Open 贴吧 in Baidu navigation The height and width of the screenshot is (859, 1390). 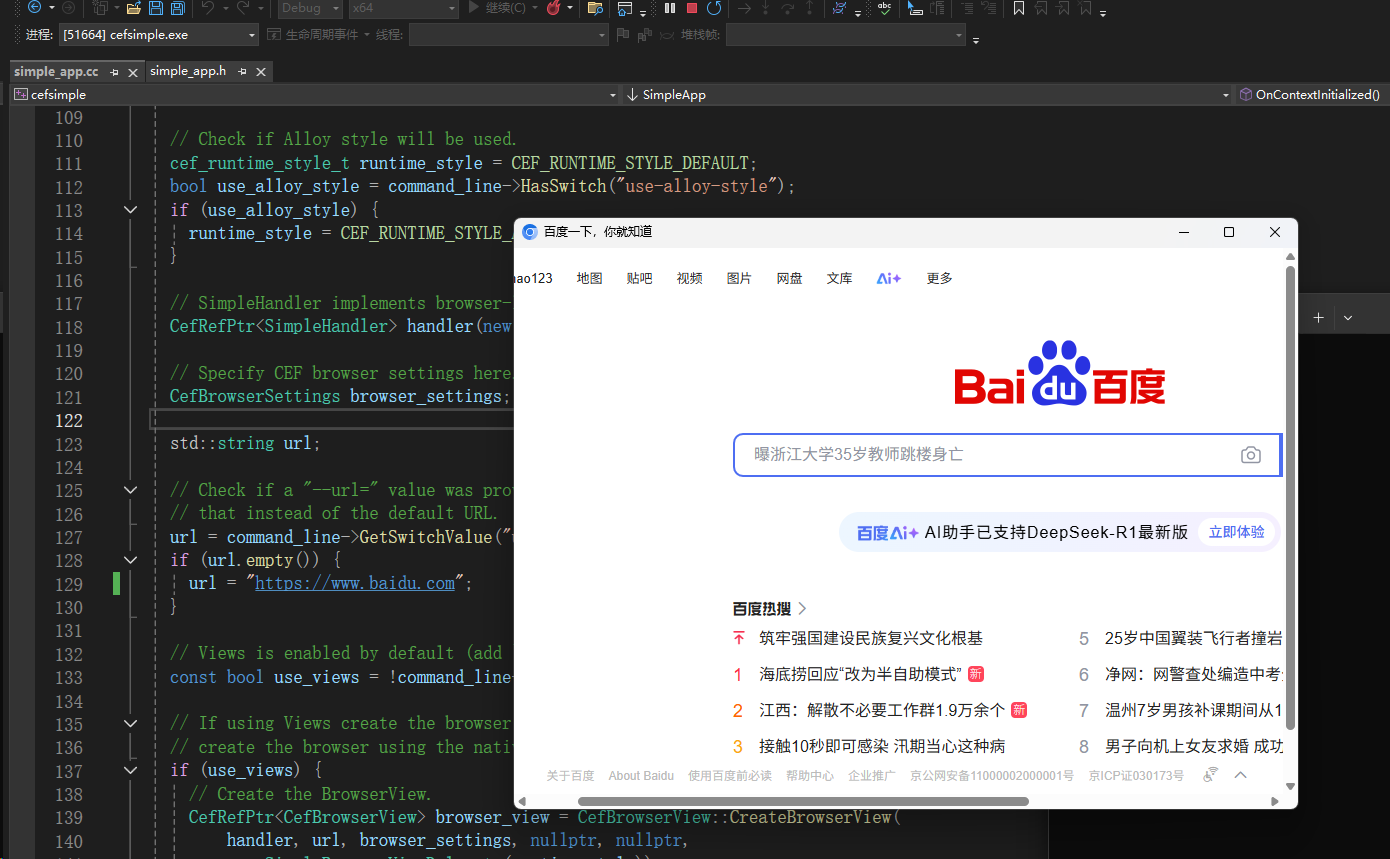click(640, 278)
